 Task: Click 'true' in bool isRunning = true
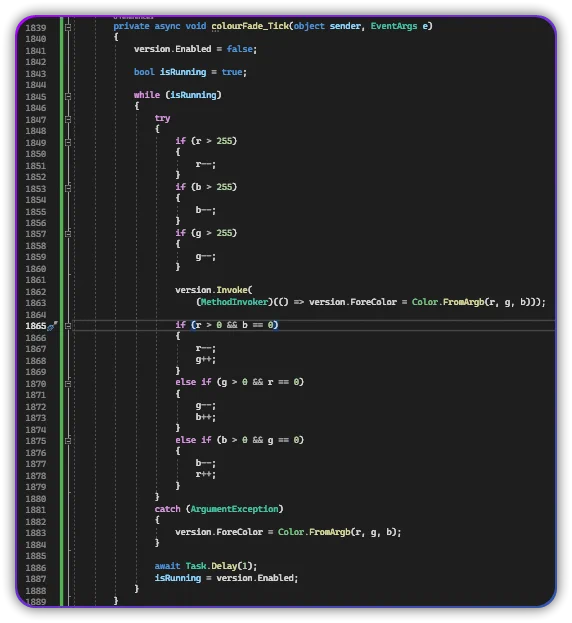232,72
